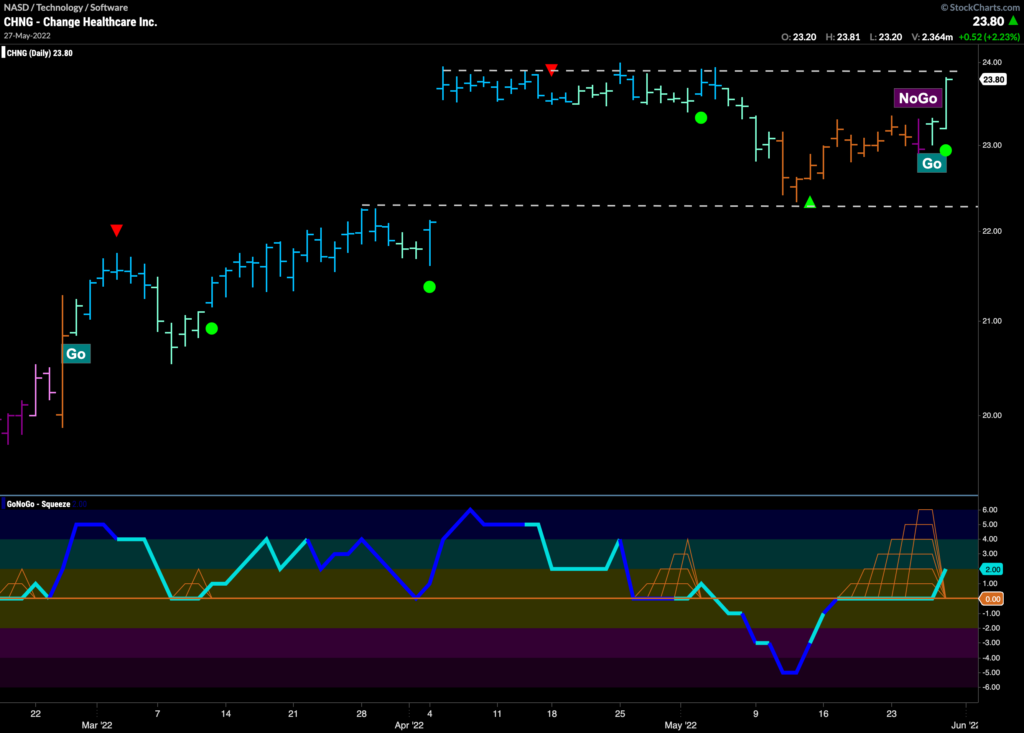Click the '16' date axis label in May
The image size is (1024, 733).
pyautogui.click(x=824, y=713)
